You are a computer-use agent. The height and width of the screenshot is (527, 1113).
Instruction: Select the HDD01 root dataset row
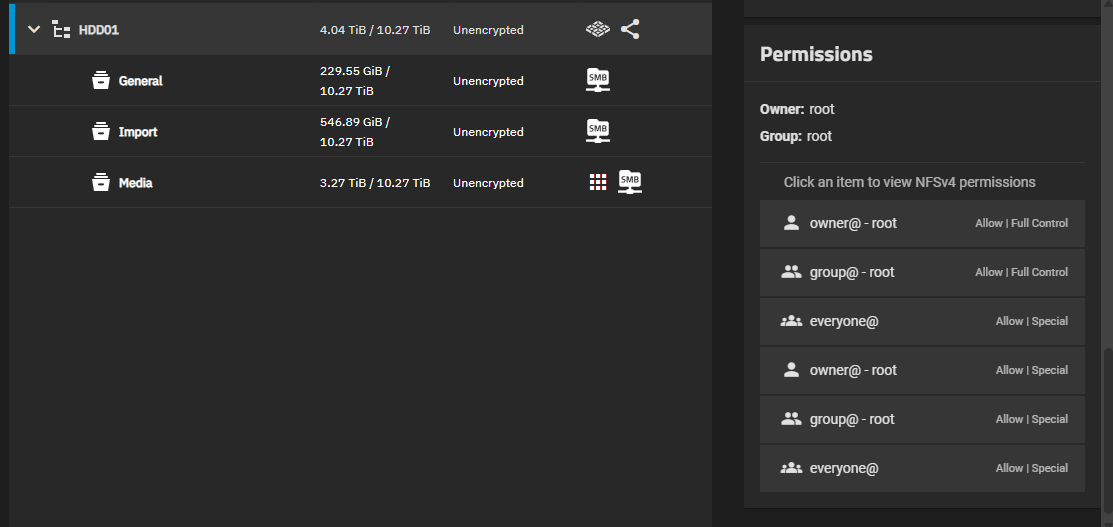[361, 29]
